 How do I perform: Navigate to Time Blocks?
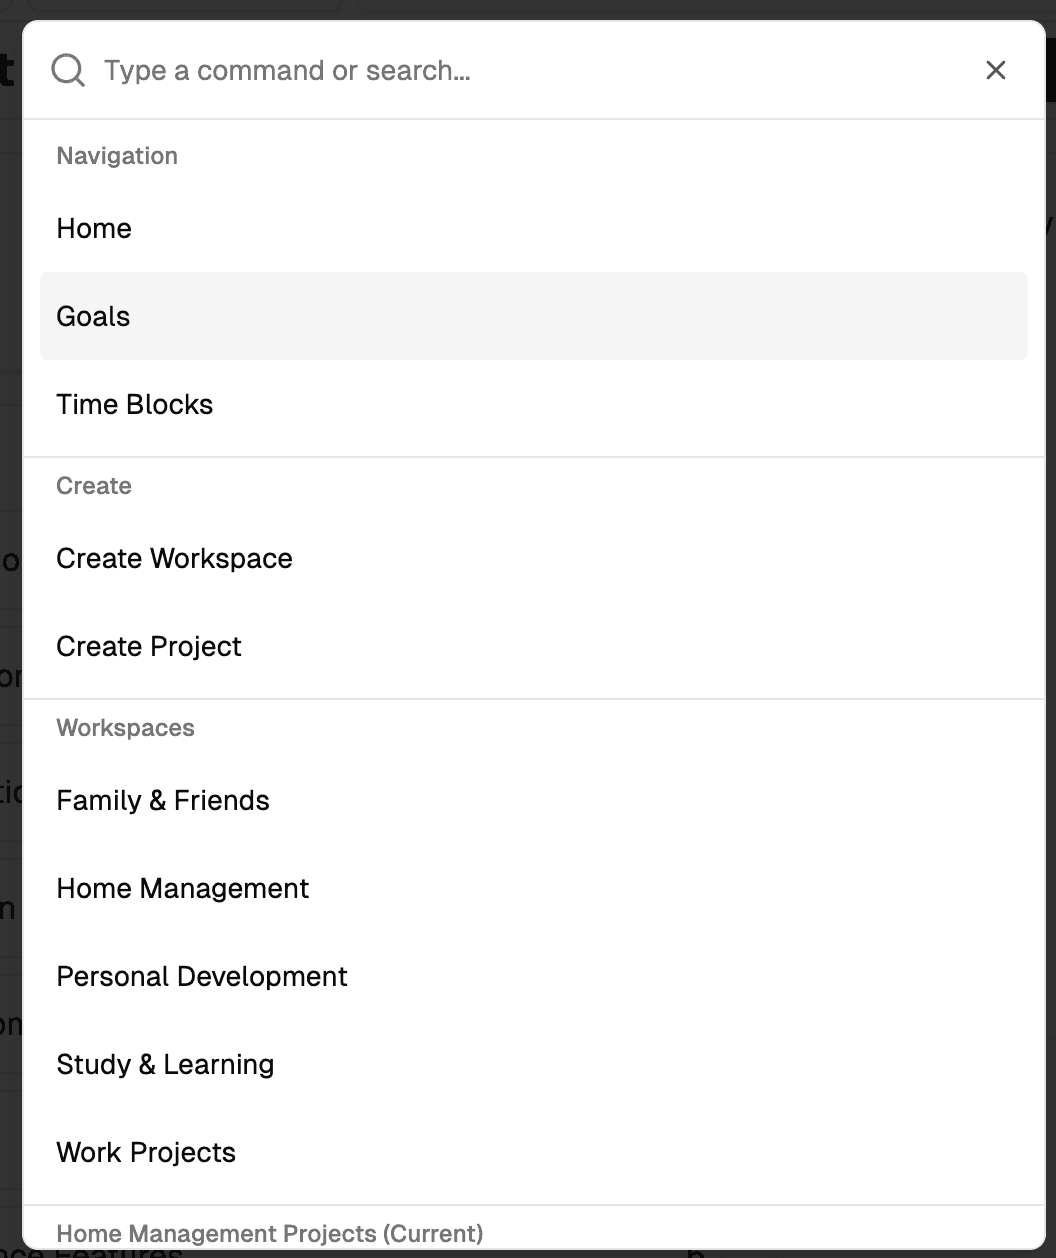135,404
